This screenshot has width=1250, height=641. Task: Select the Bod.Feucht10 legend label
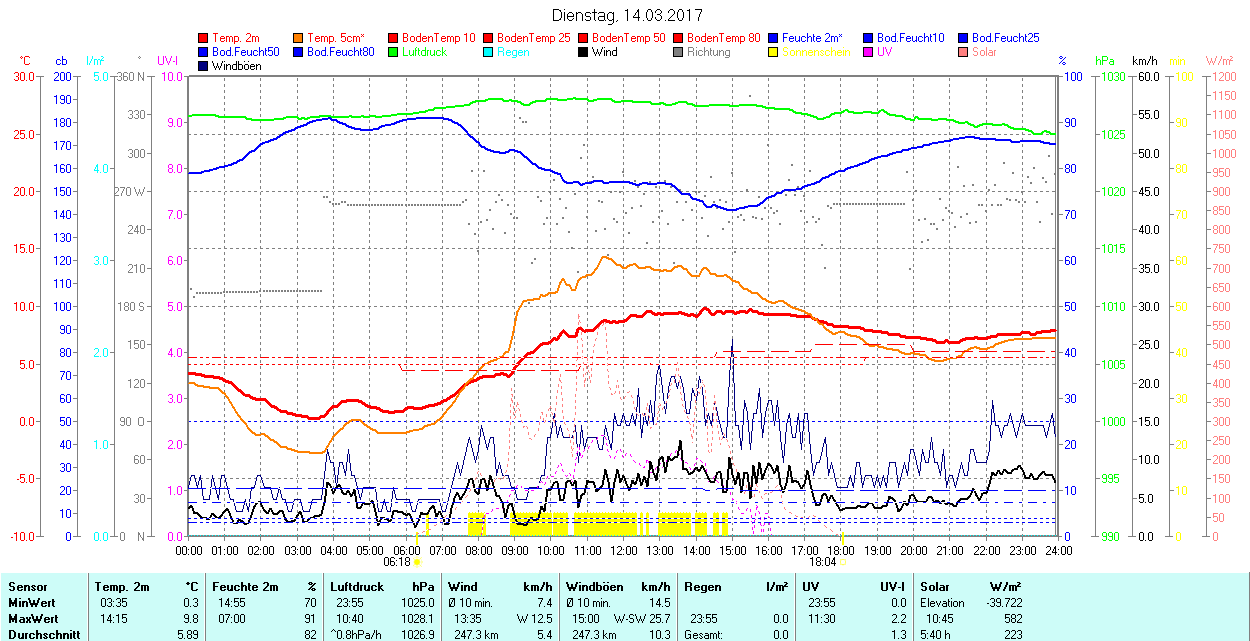pyautogui.click(x=911, y=37)
